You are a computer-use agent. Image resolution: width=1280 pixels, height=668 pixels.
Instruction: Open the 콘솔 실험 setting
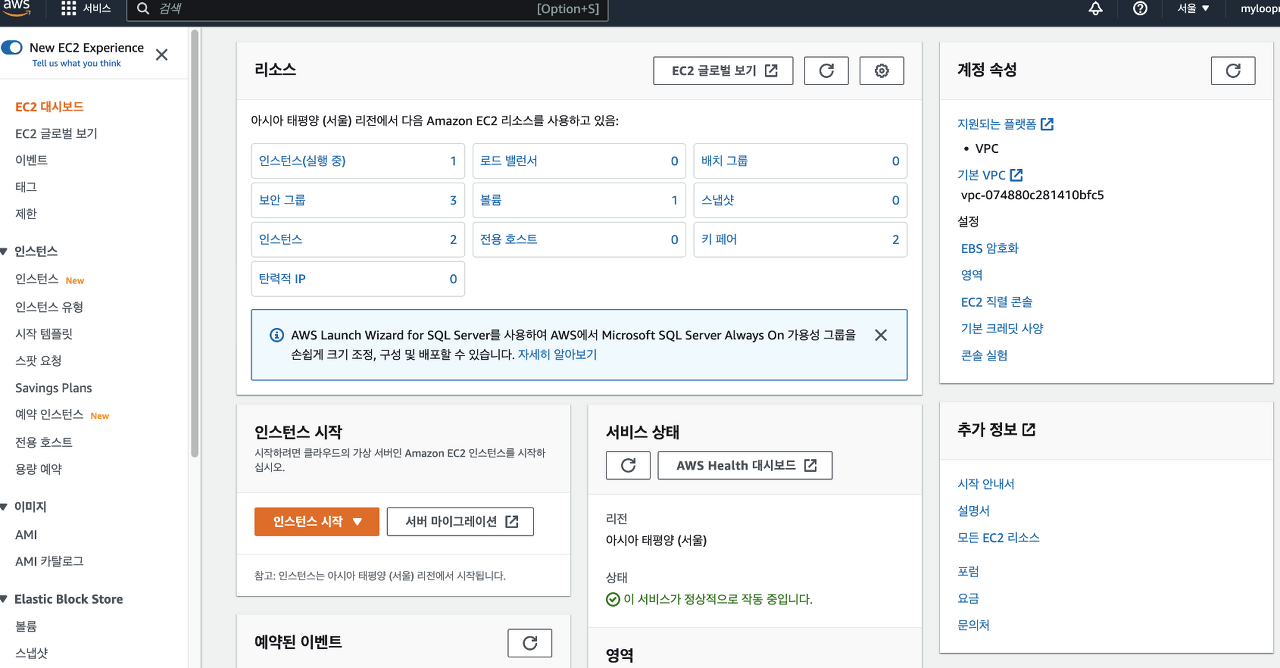click(984, 355)
